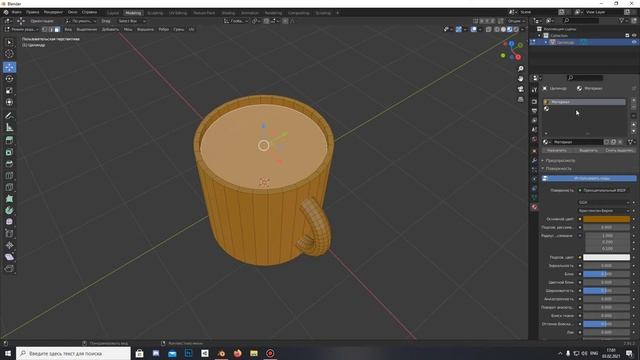Remove material slot with minus button
The width and height of the screenshot is (640, 360).
pyautogui.click(x=633, y=107)
